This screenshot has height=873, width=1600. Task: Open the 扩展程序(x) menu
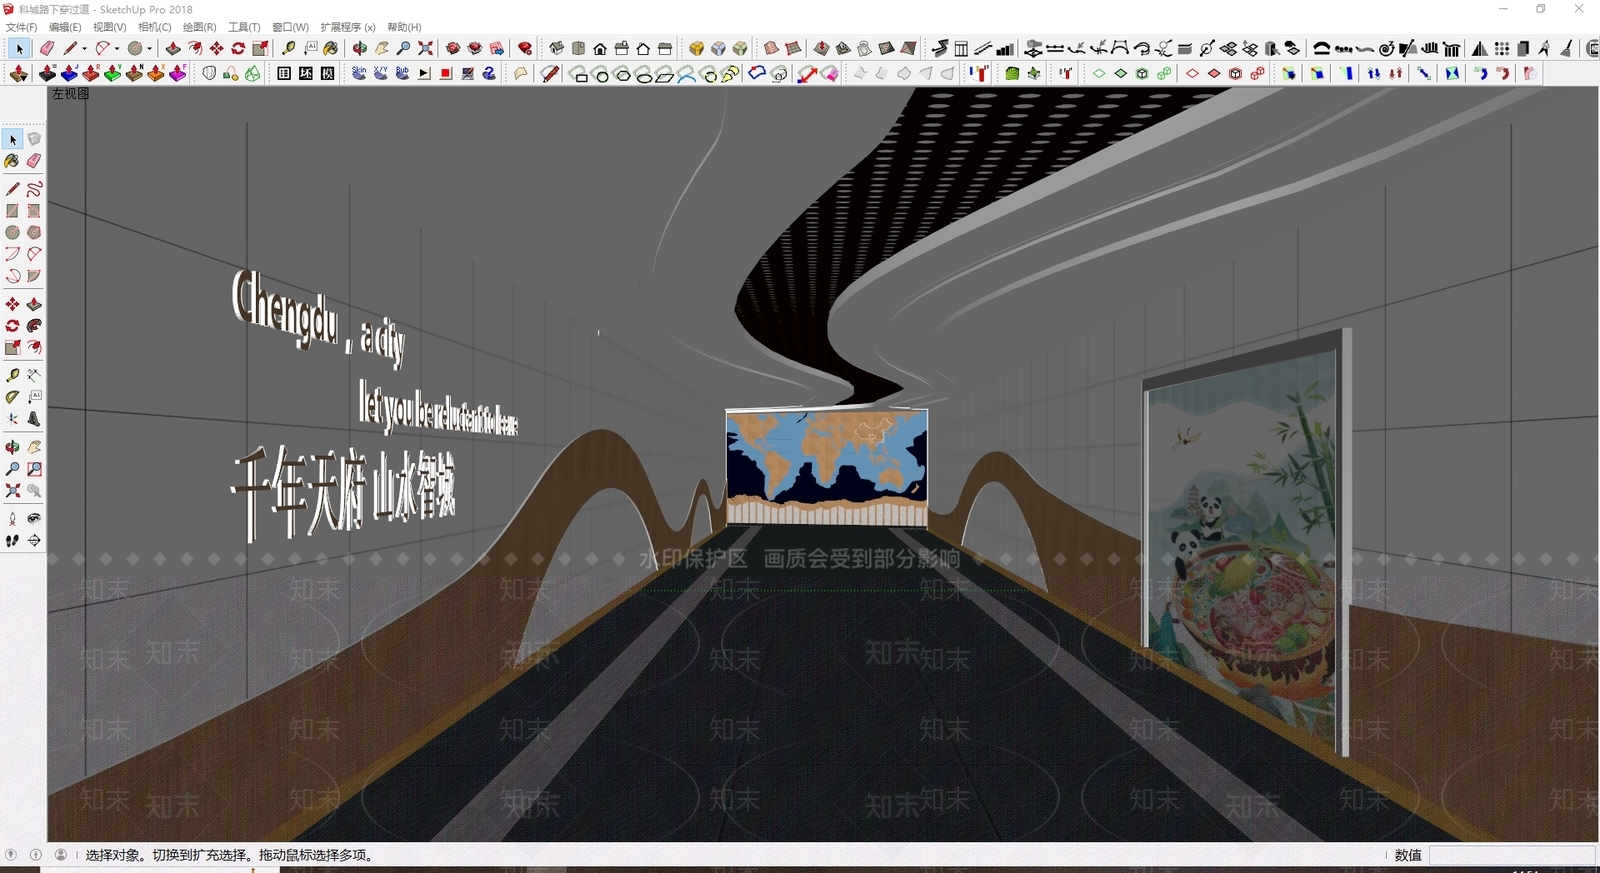[348, 27]
